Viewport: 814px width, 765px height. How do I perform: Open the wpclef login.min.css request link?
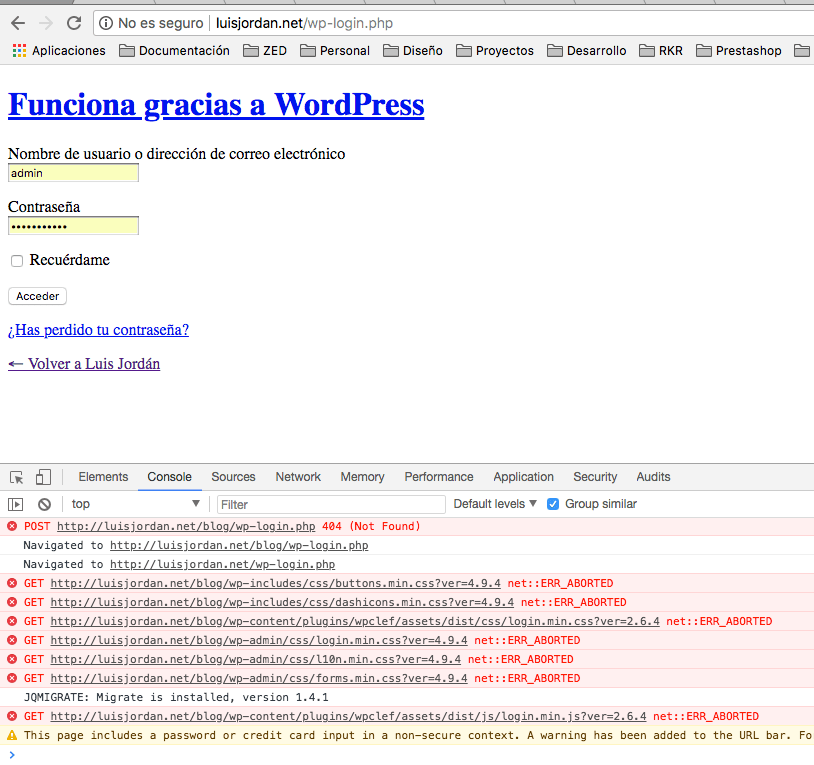(355, 621)
